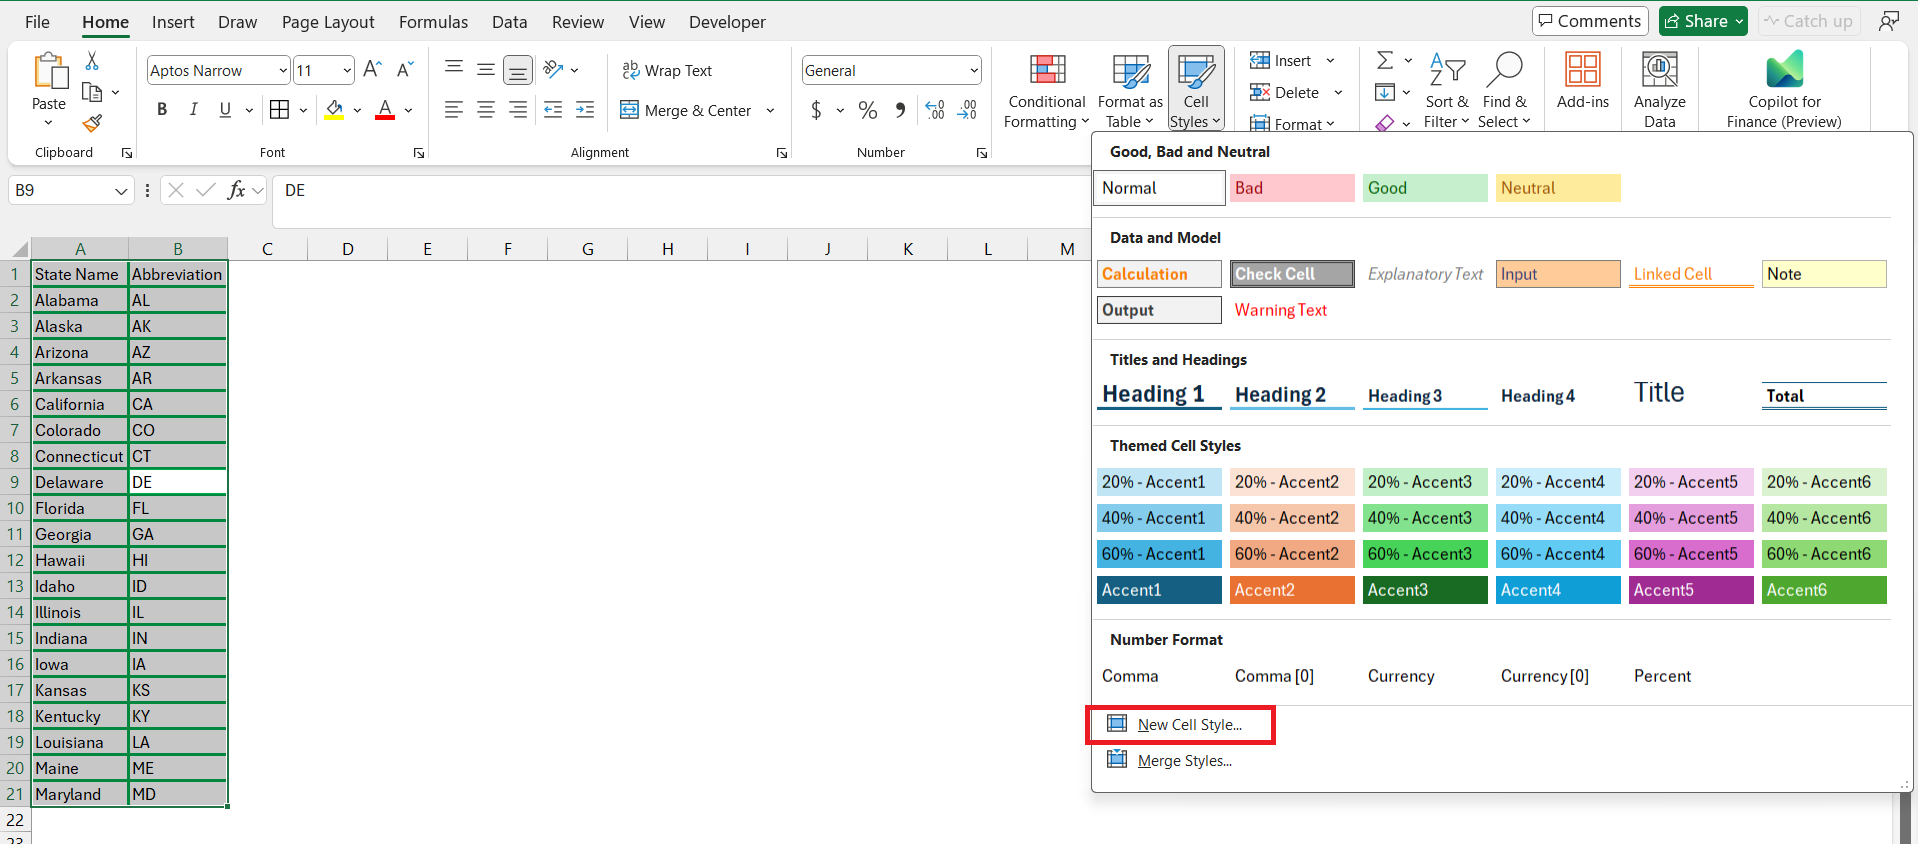Toggle Wrap Text
1918x844 pixels.
pos(666,70)
